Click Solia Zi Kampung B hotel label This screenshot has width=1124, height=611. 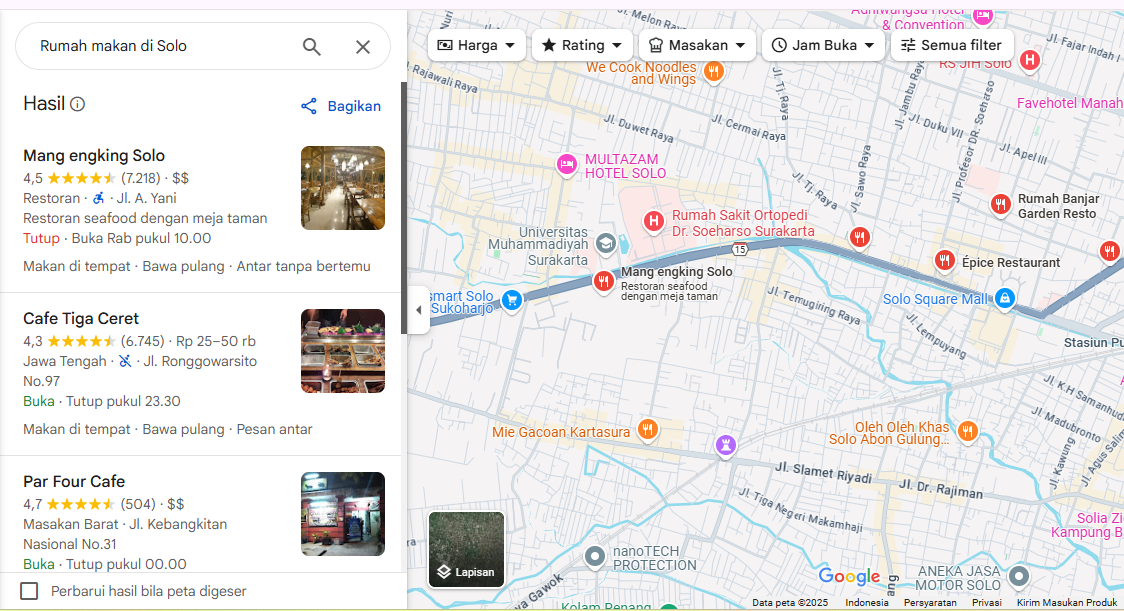click(1087, 525)
